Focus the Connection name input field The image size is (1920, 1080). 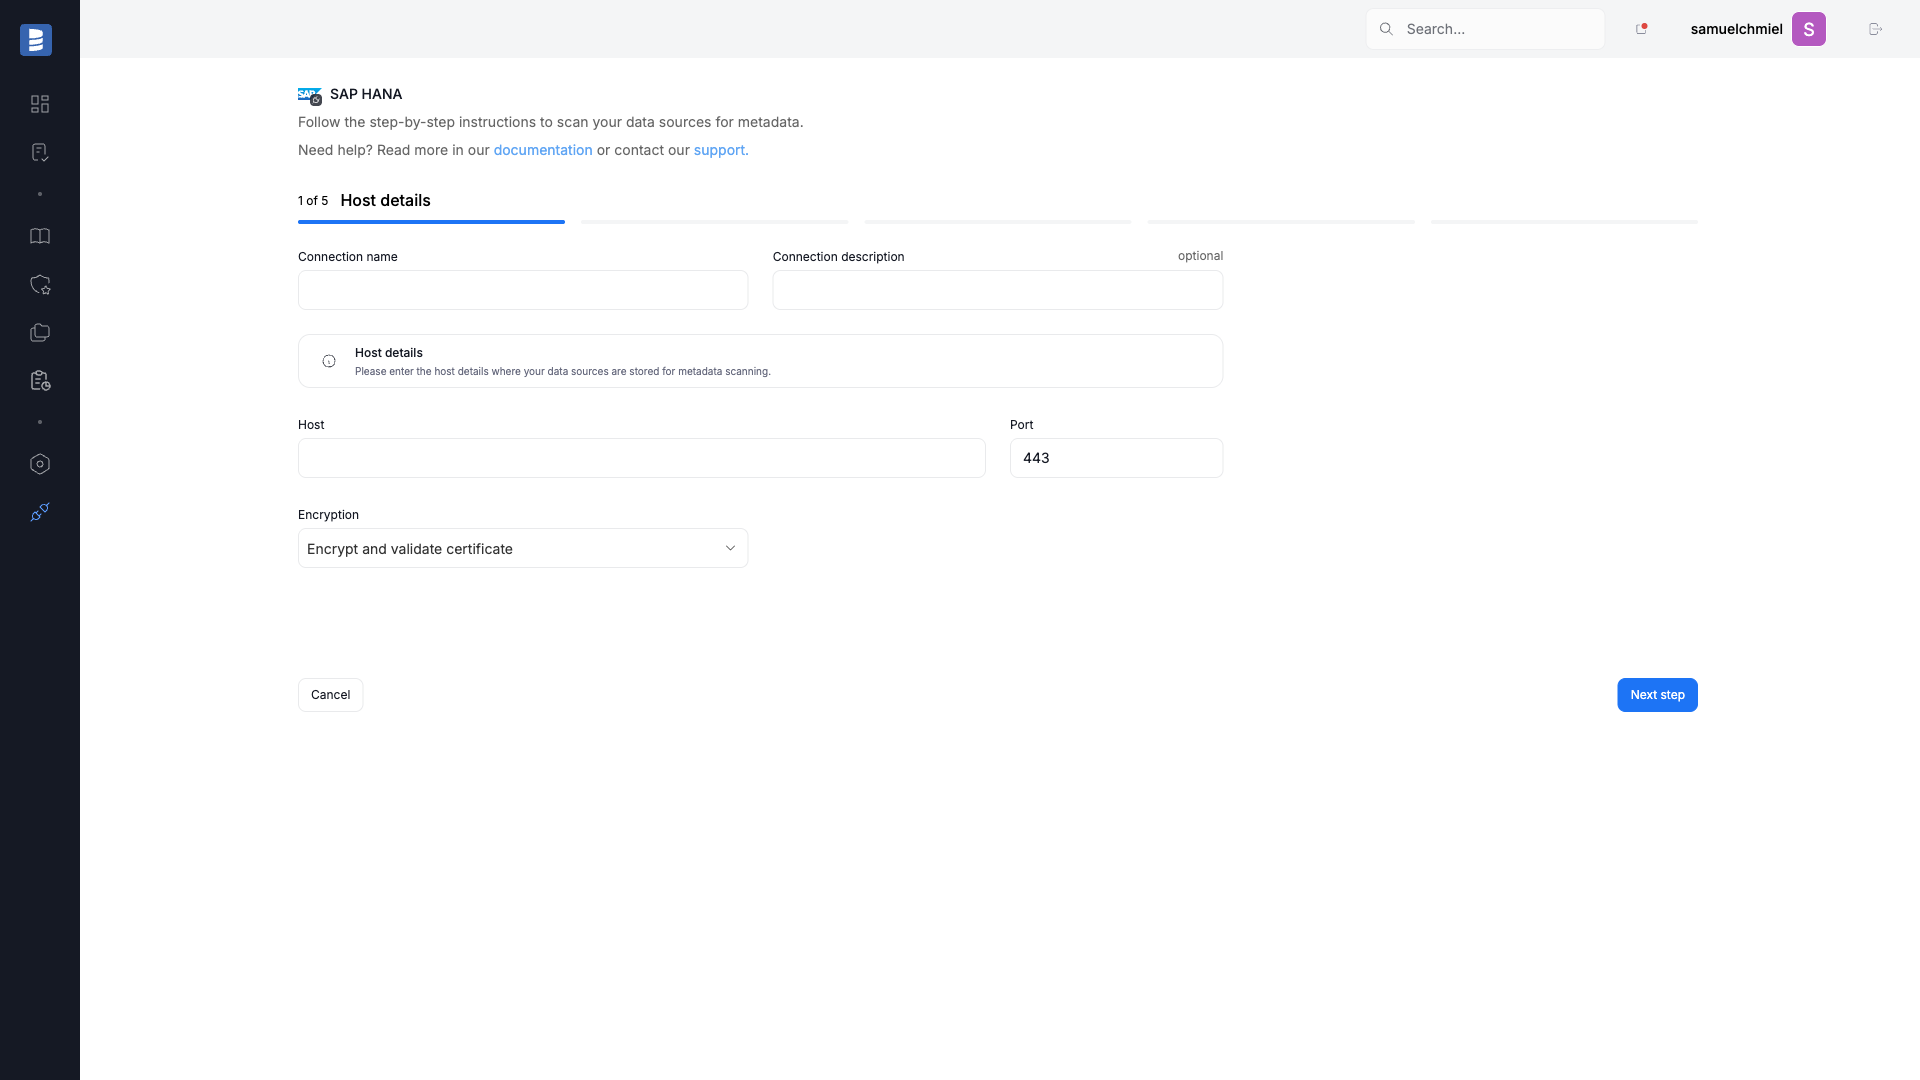(523, 290)
